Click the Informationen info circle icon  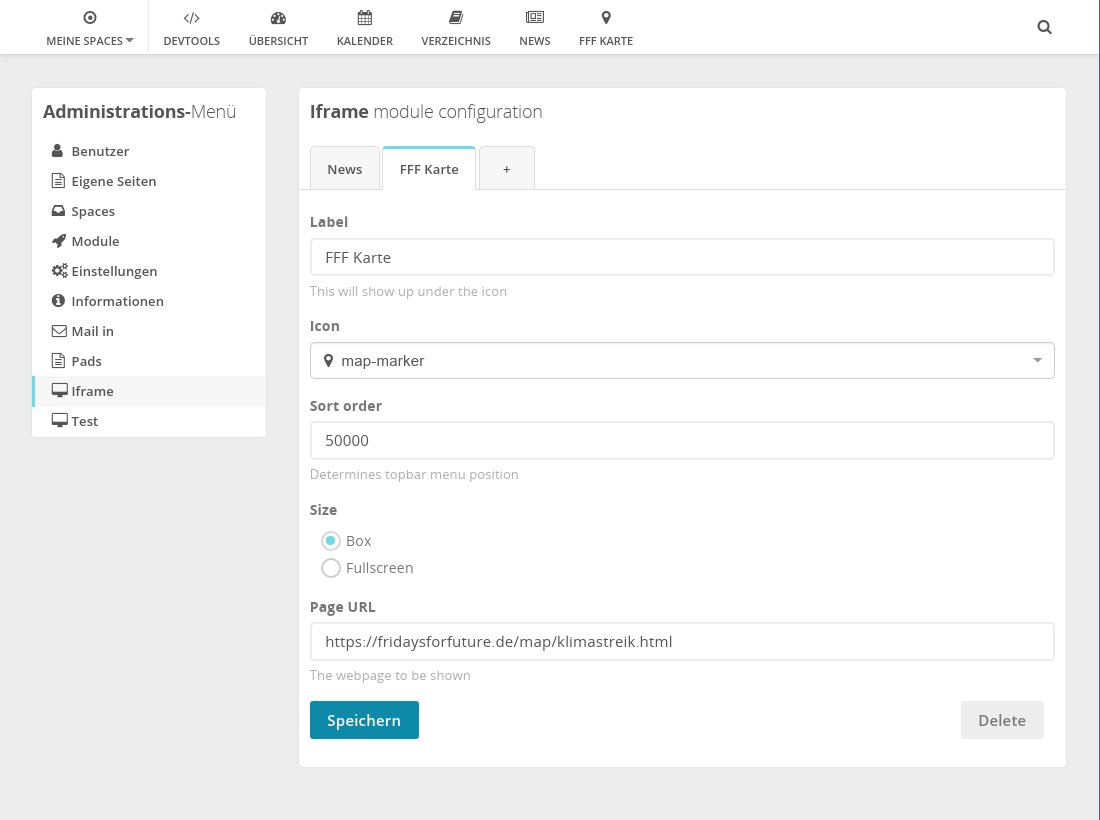(58, 301)
